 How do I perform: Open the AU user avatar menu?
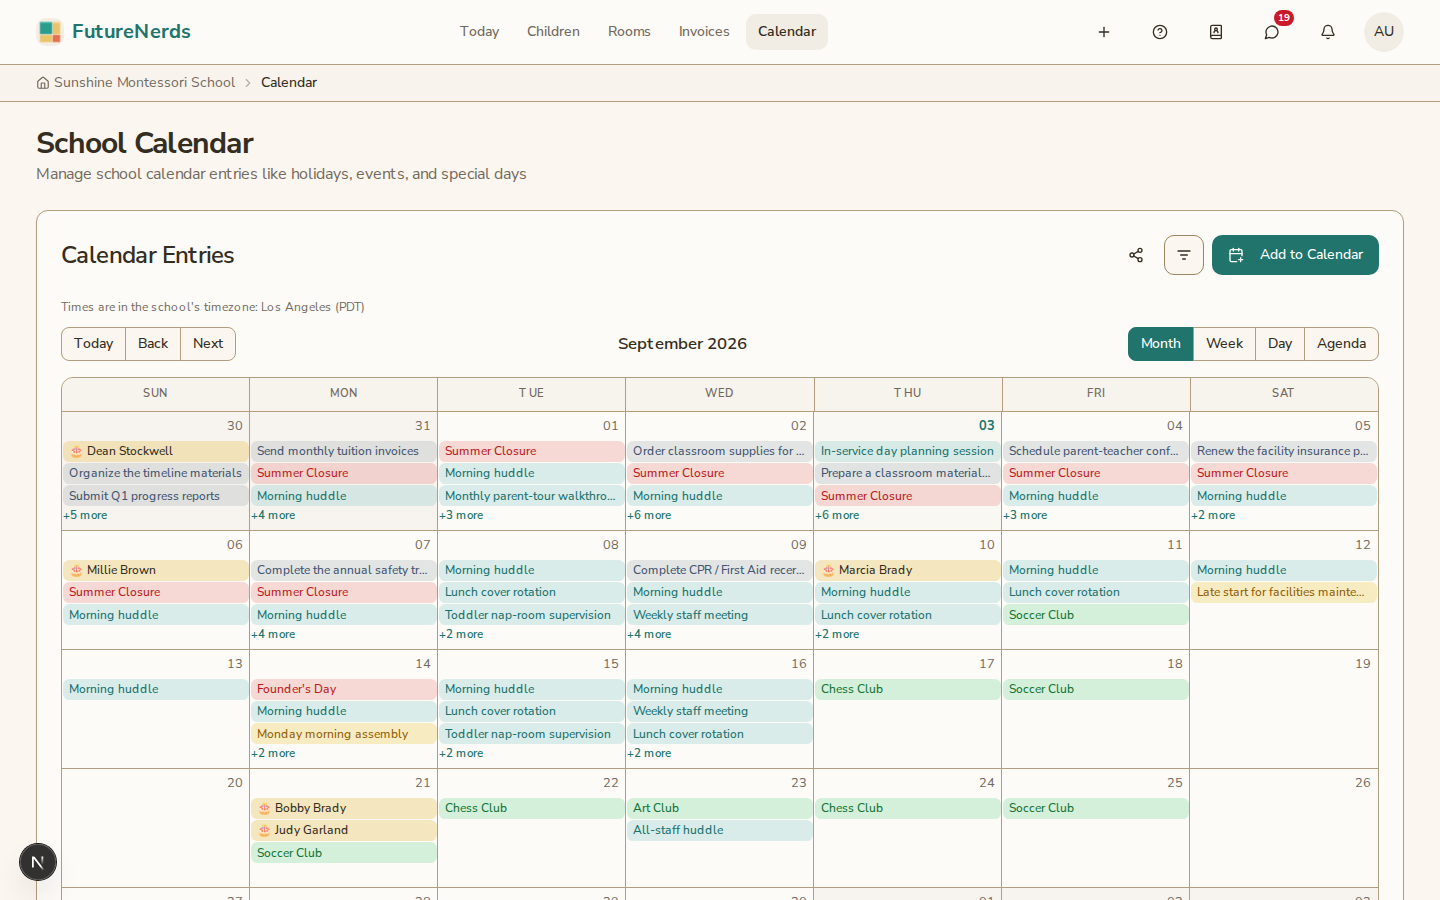(x=1384, y=32)
